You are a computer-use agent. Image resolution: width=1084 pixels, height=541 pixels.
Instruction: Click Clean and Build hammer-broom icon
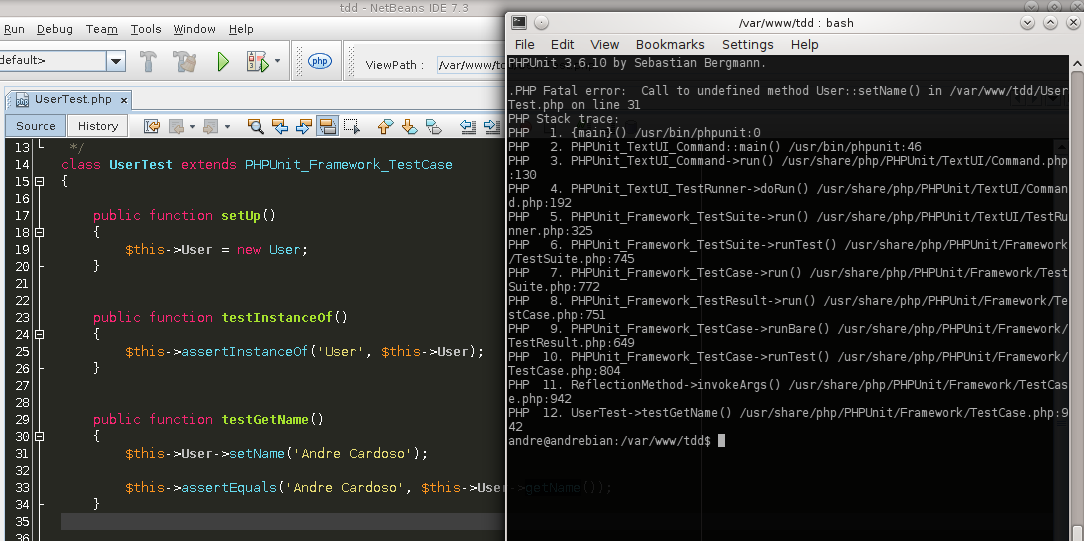point(185,61)
